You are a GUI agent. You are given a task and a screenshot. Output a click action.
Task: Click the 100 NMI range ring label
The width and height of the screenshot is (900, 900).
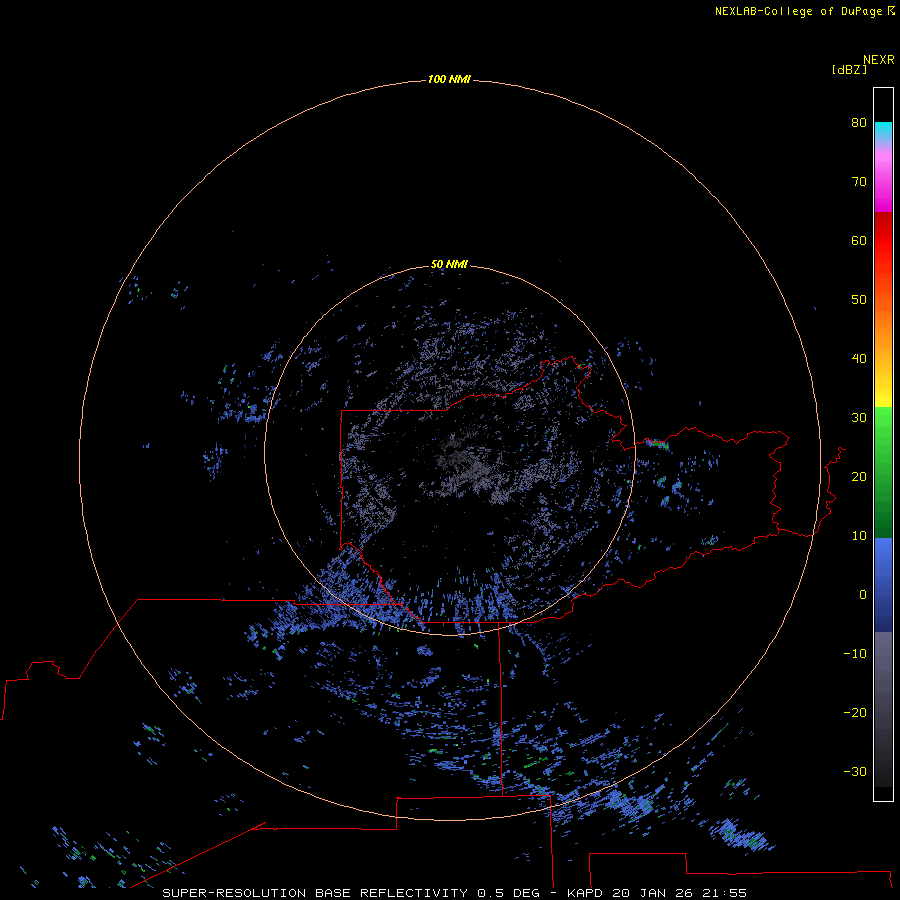pyautogui.click(x=449, y=79)
